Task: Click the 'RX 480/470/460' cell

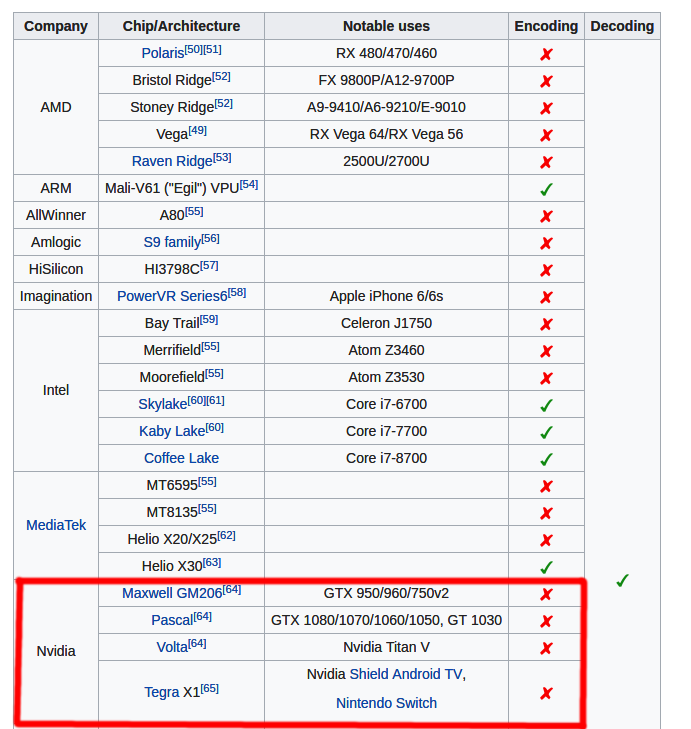Action: [x=386, y=53]
